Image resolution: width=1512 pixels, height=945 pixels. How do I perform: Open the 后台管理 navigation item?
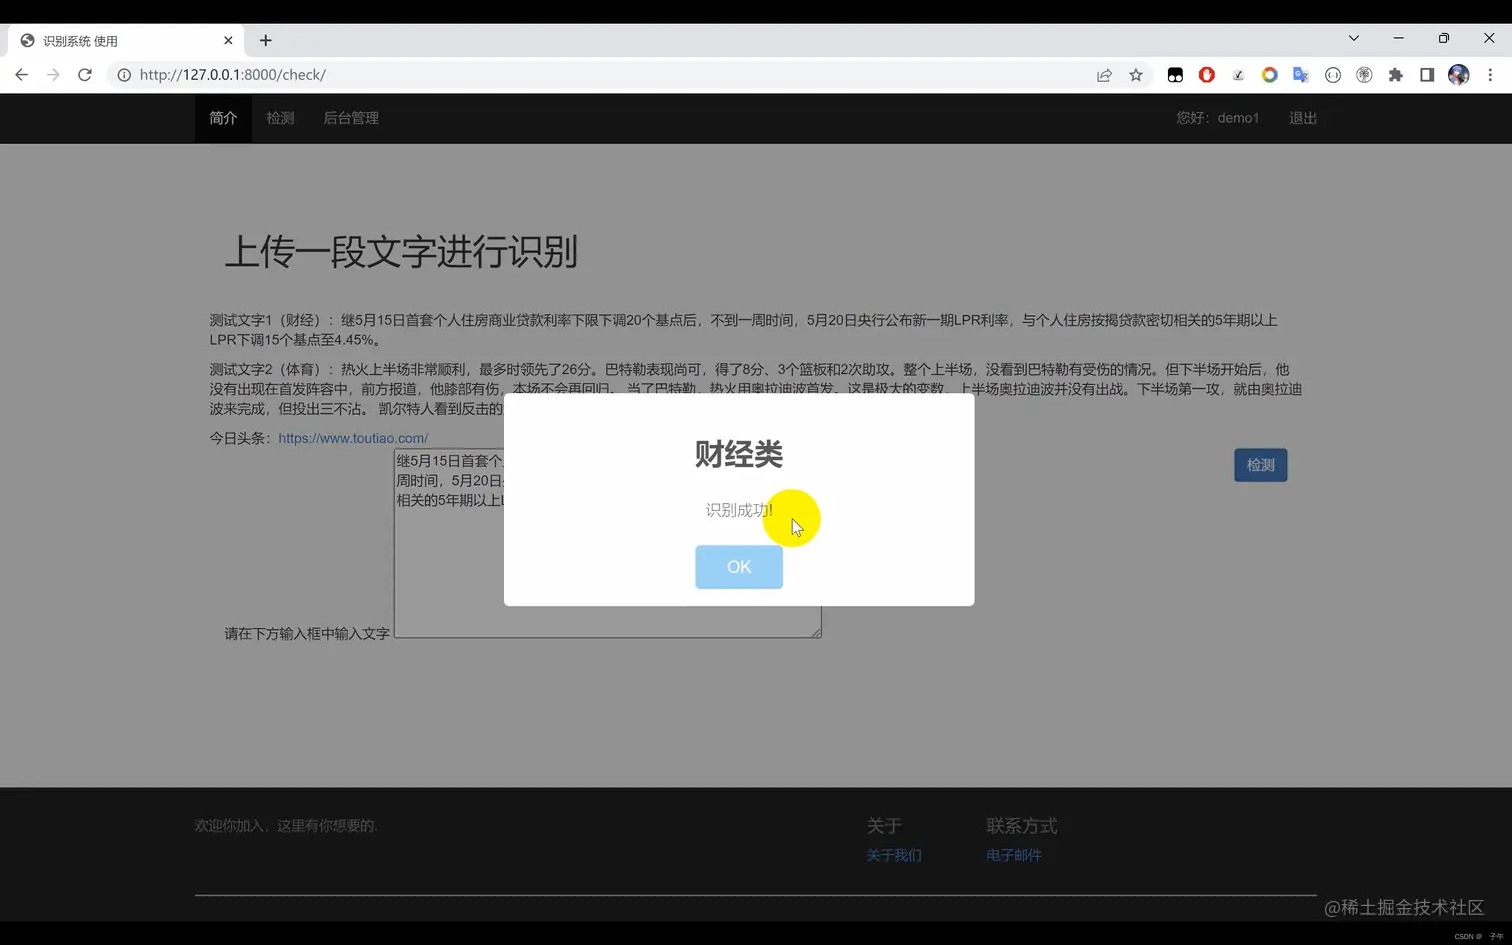point(351,118)
